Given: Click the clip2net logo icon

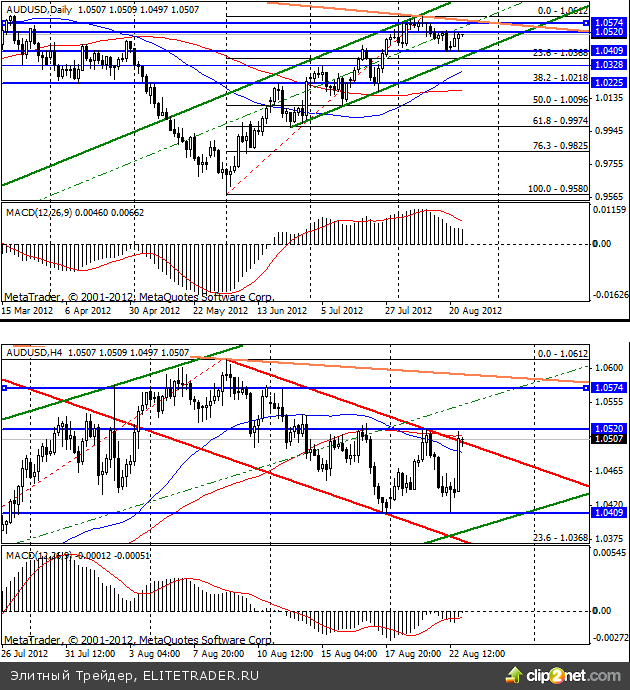Looking at the screenshot, I should [x=516, y=678].
